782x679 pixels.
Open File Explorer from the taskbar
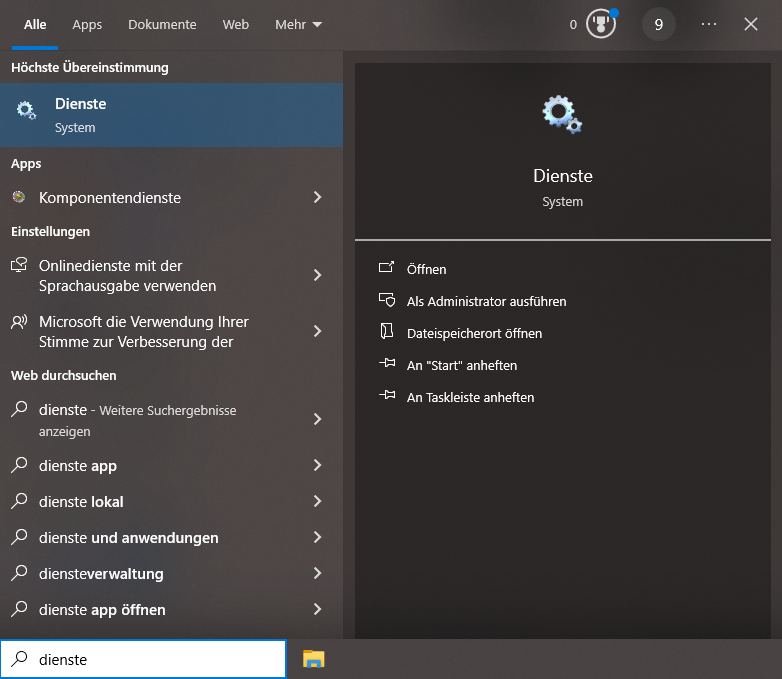coord(314,658)
